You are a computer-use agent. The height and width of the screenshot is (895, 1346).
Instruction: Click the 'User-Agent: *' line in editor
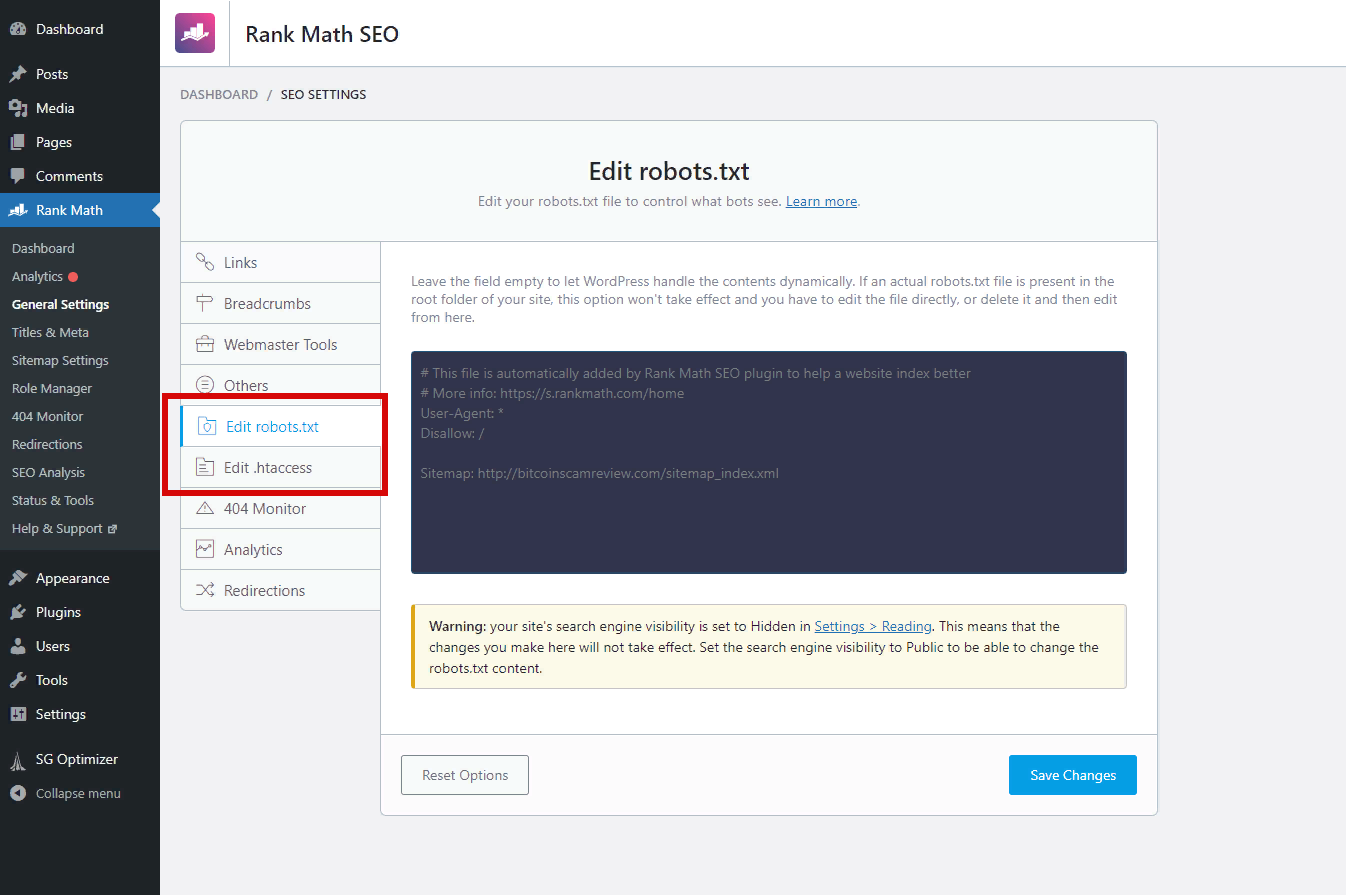pos(462,413)
